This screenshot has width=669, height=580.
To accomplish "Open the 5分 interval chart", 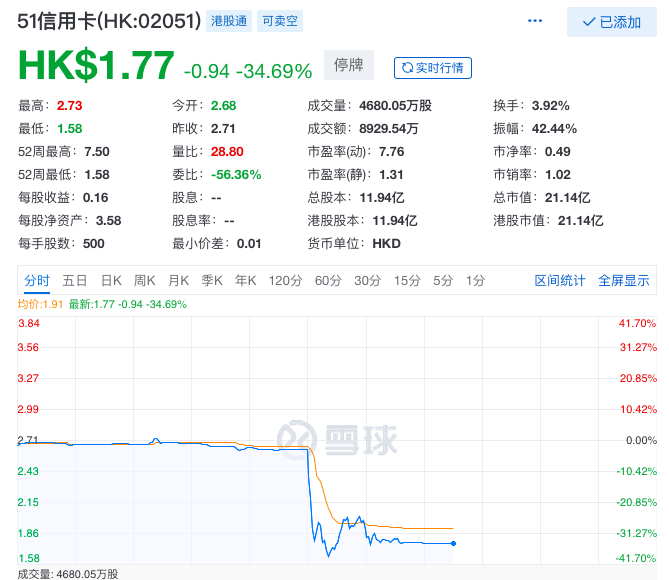I will coord(443,280).
